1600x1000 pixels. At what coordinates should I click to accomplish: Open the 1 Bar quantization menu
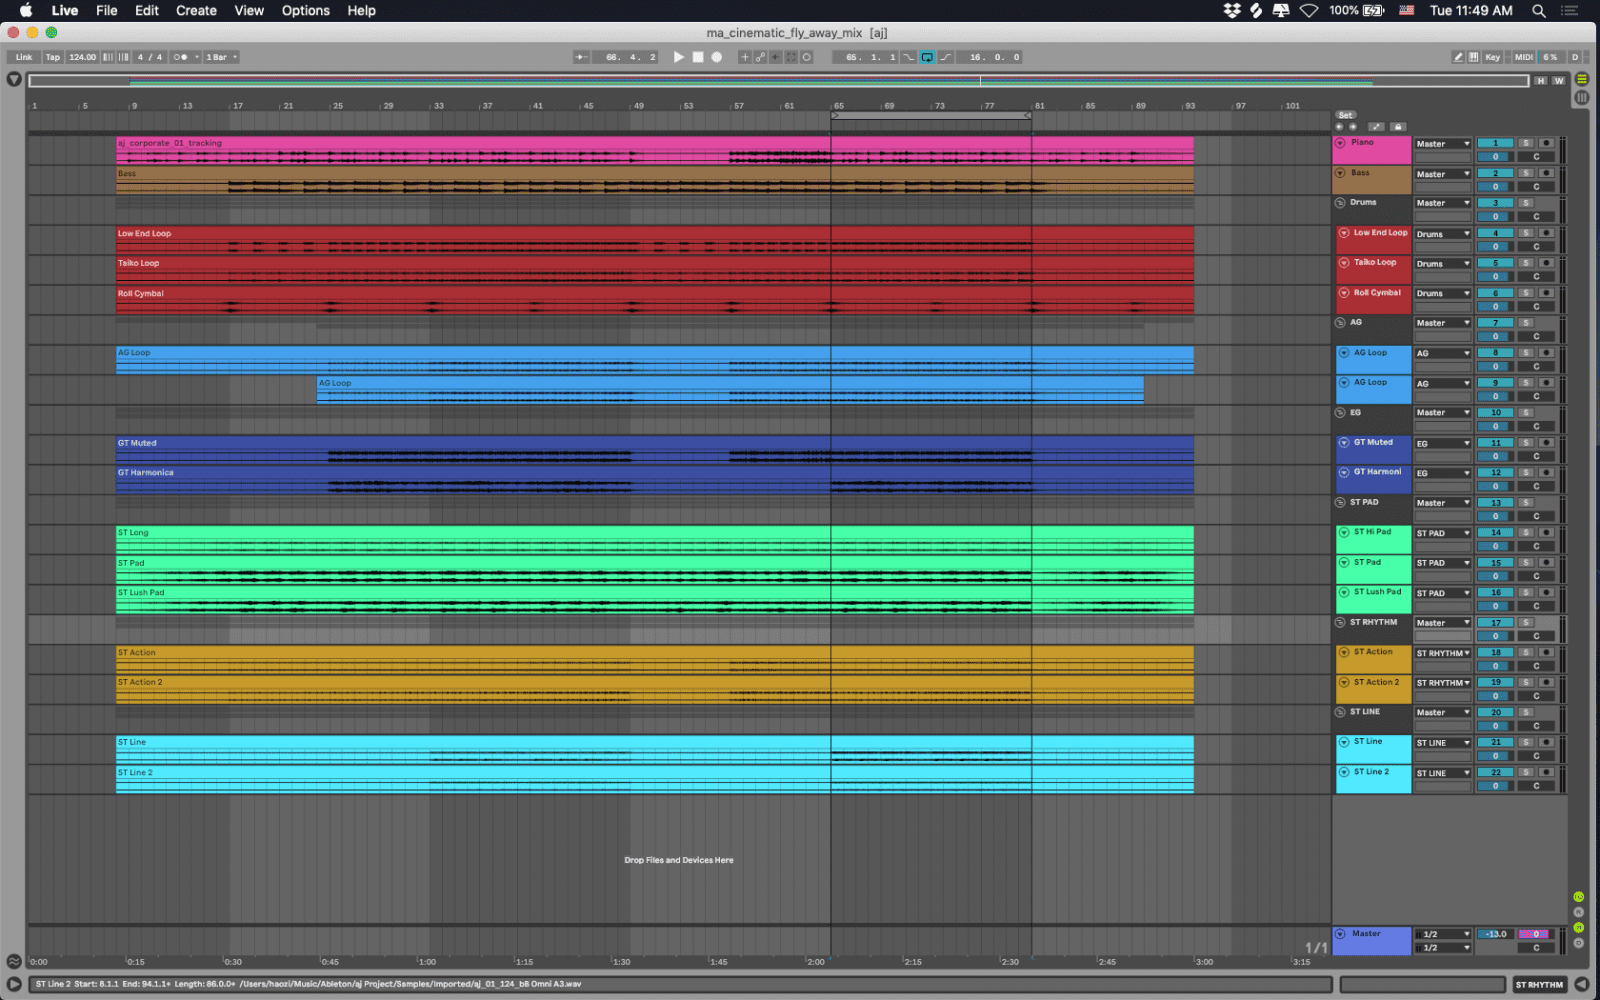coord(221,57)
